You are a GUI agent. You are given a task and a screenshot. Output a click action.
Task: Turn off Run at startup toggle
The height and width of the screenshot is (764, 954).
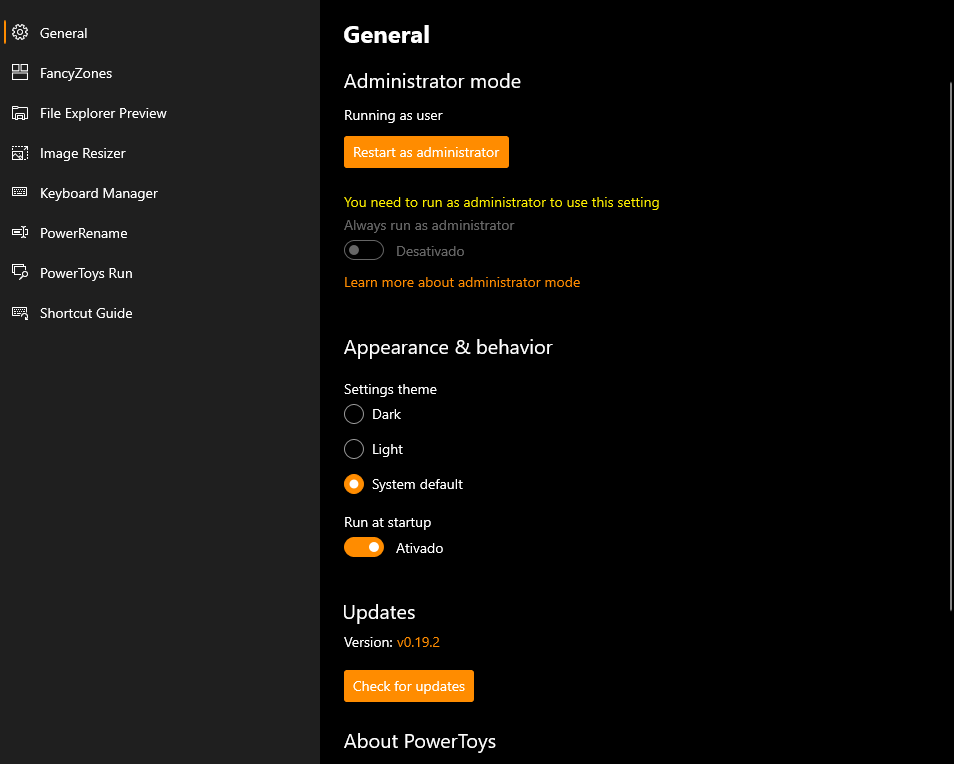click(x=364, y=547)
